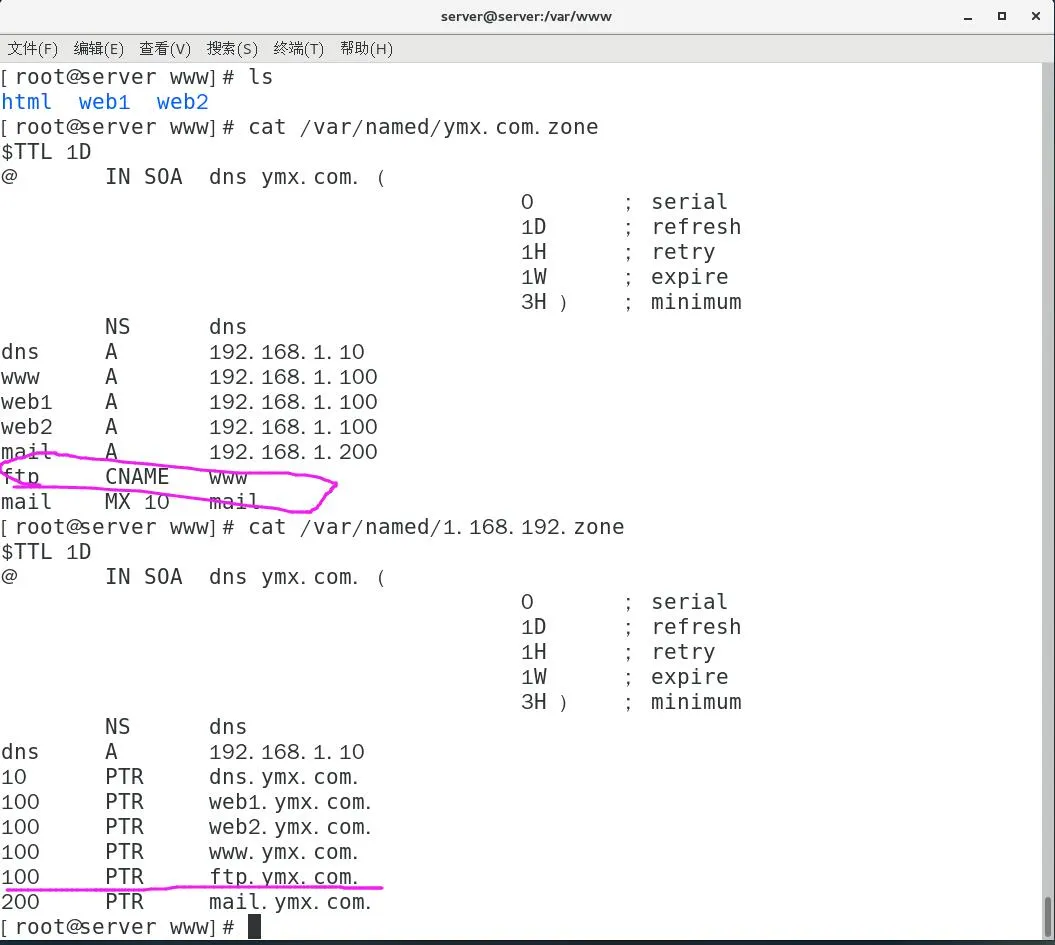The width and height of the screenshot is (1055, 945).
Task: Click second zone's 'IN SOA' text
Action: tap(143, 577)
